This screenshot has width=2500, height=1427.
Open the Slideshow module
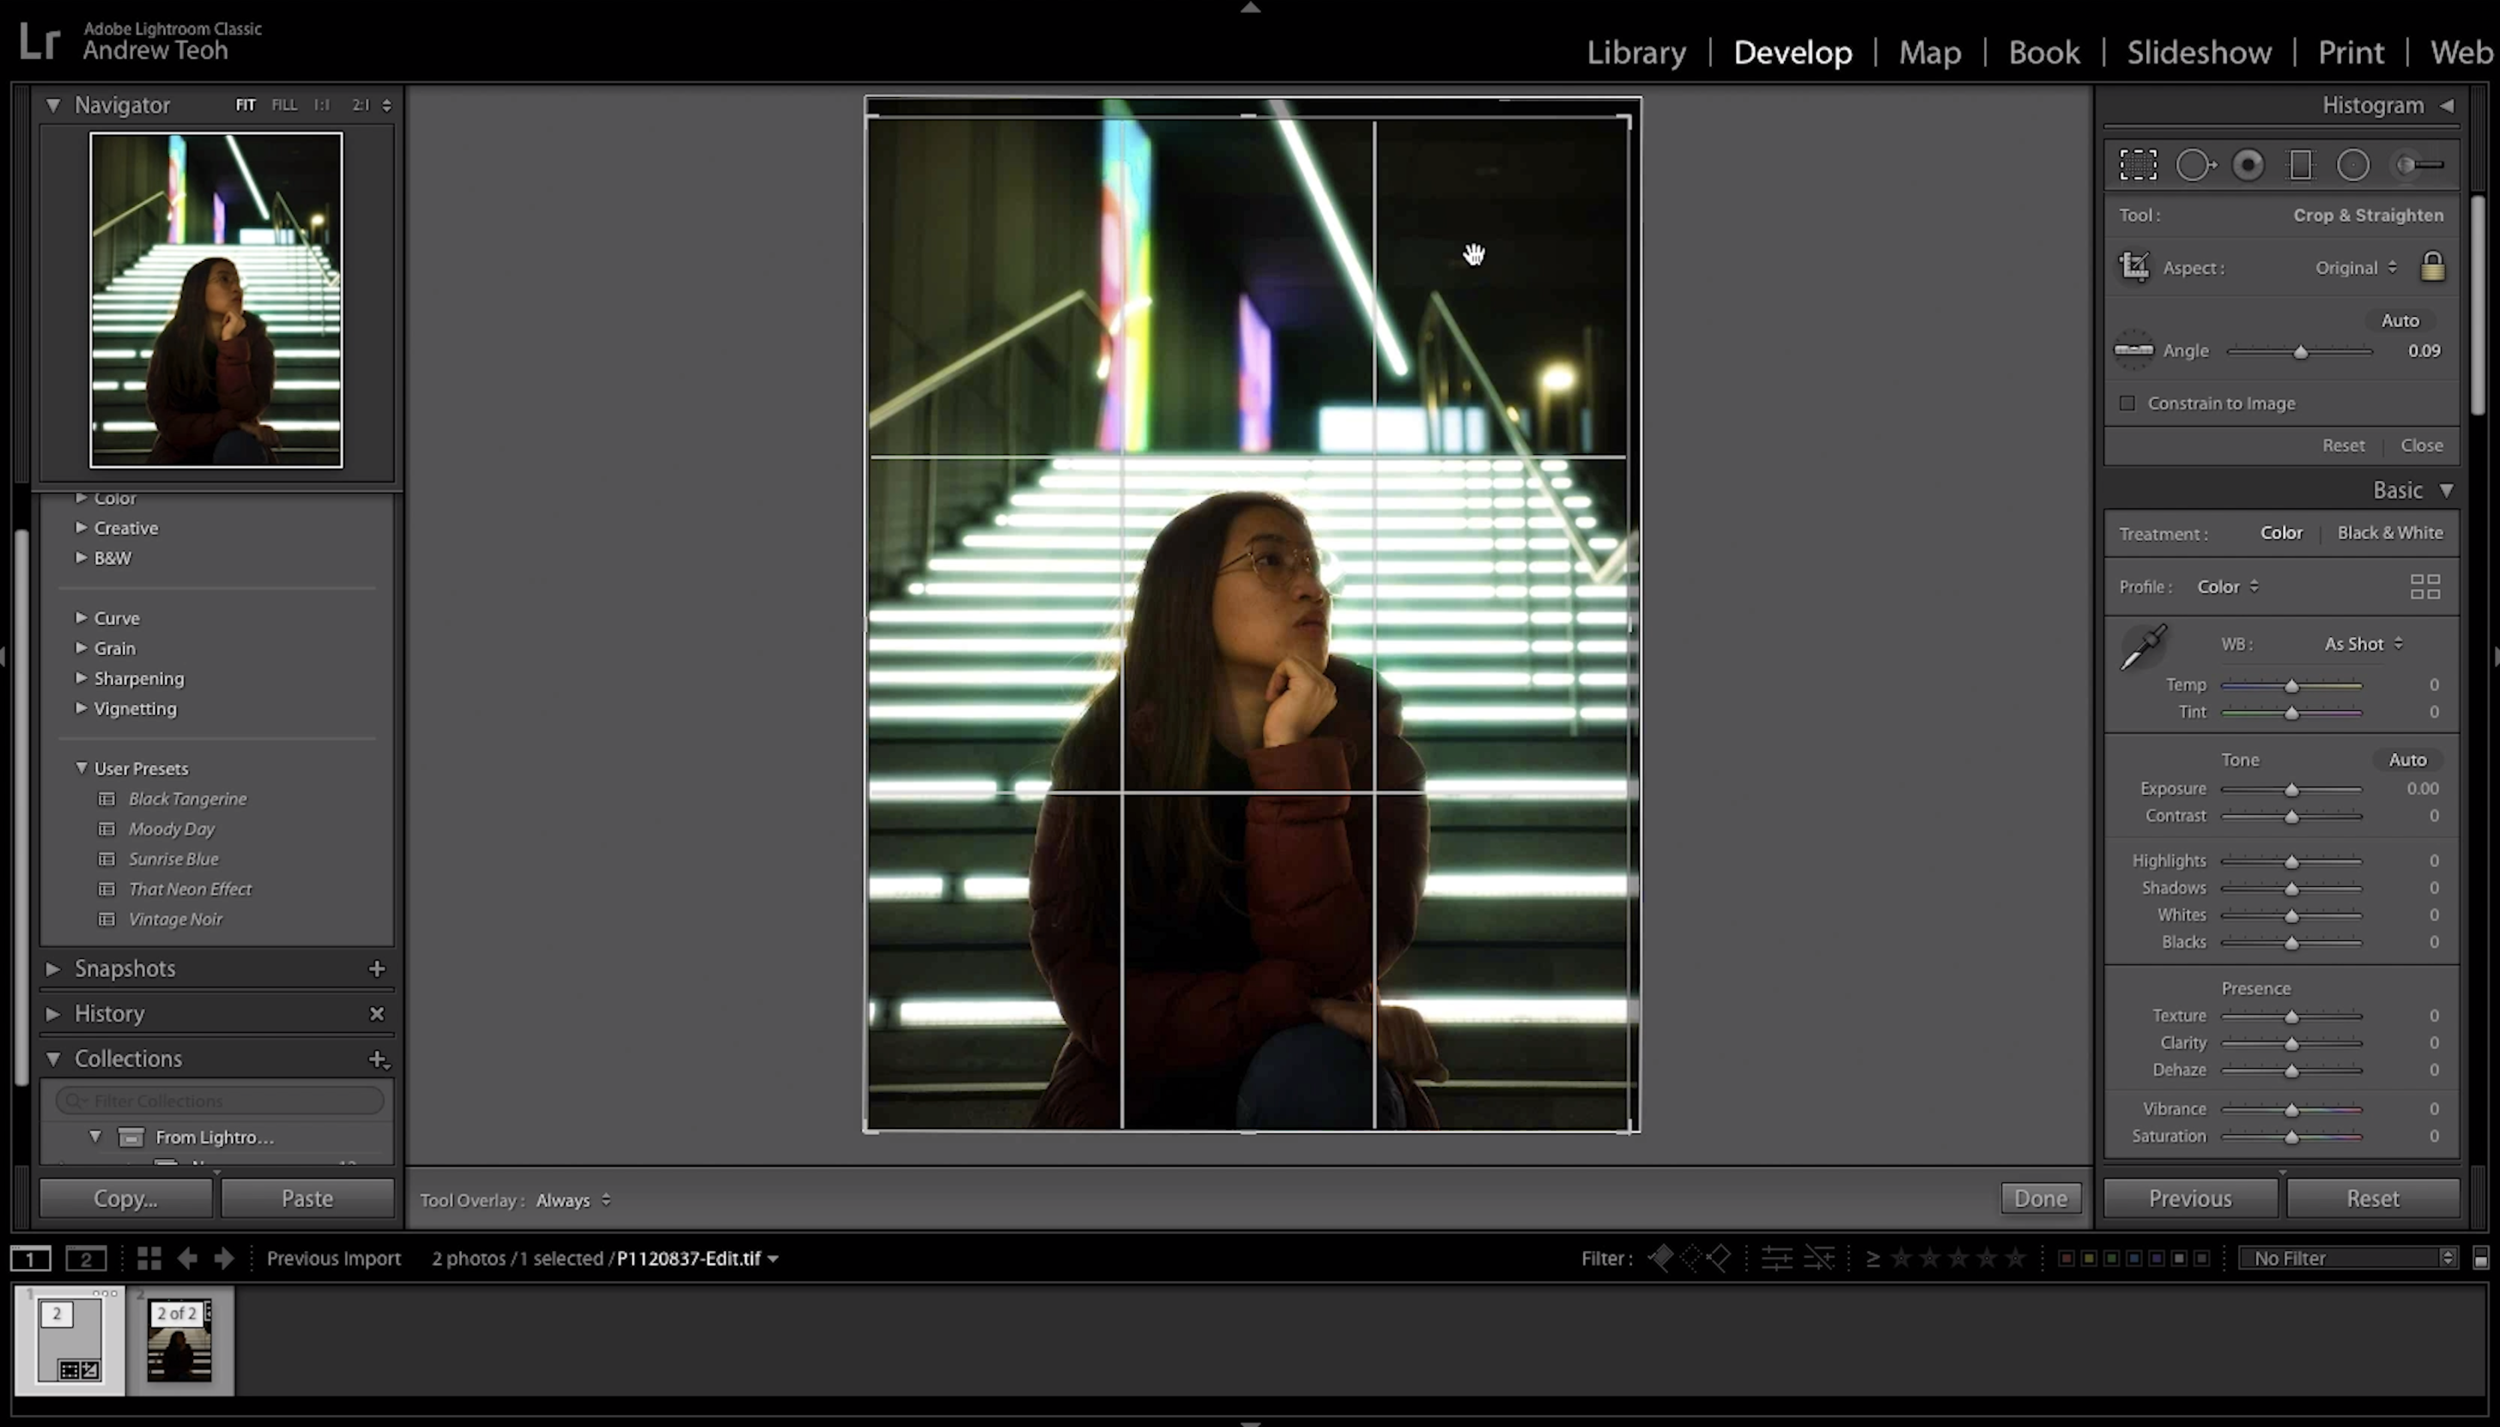2197,52
